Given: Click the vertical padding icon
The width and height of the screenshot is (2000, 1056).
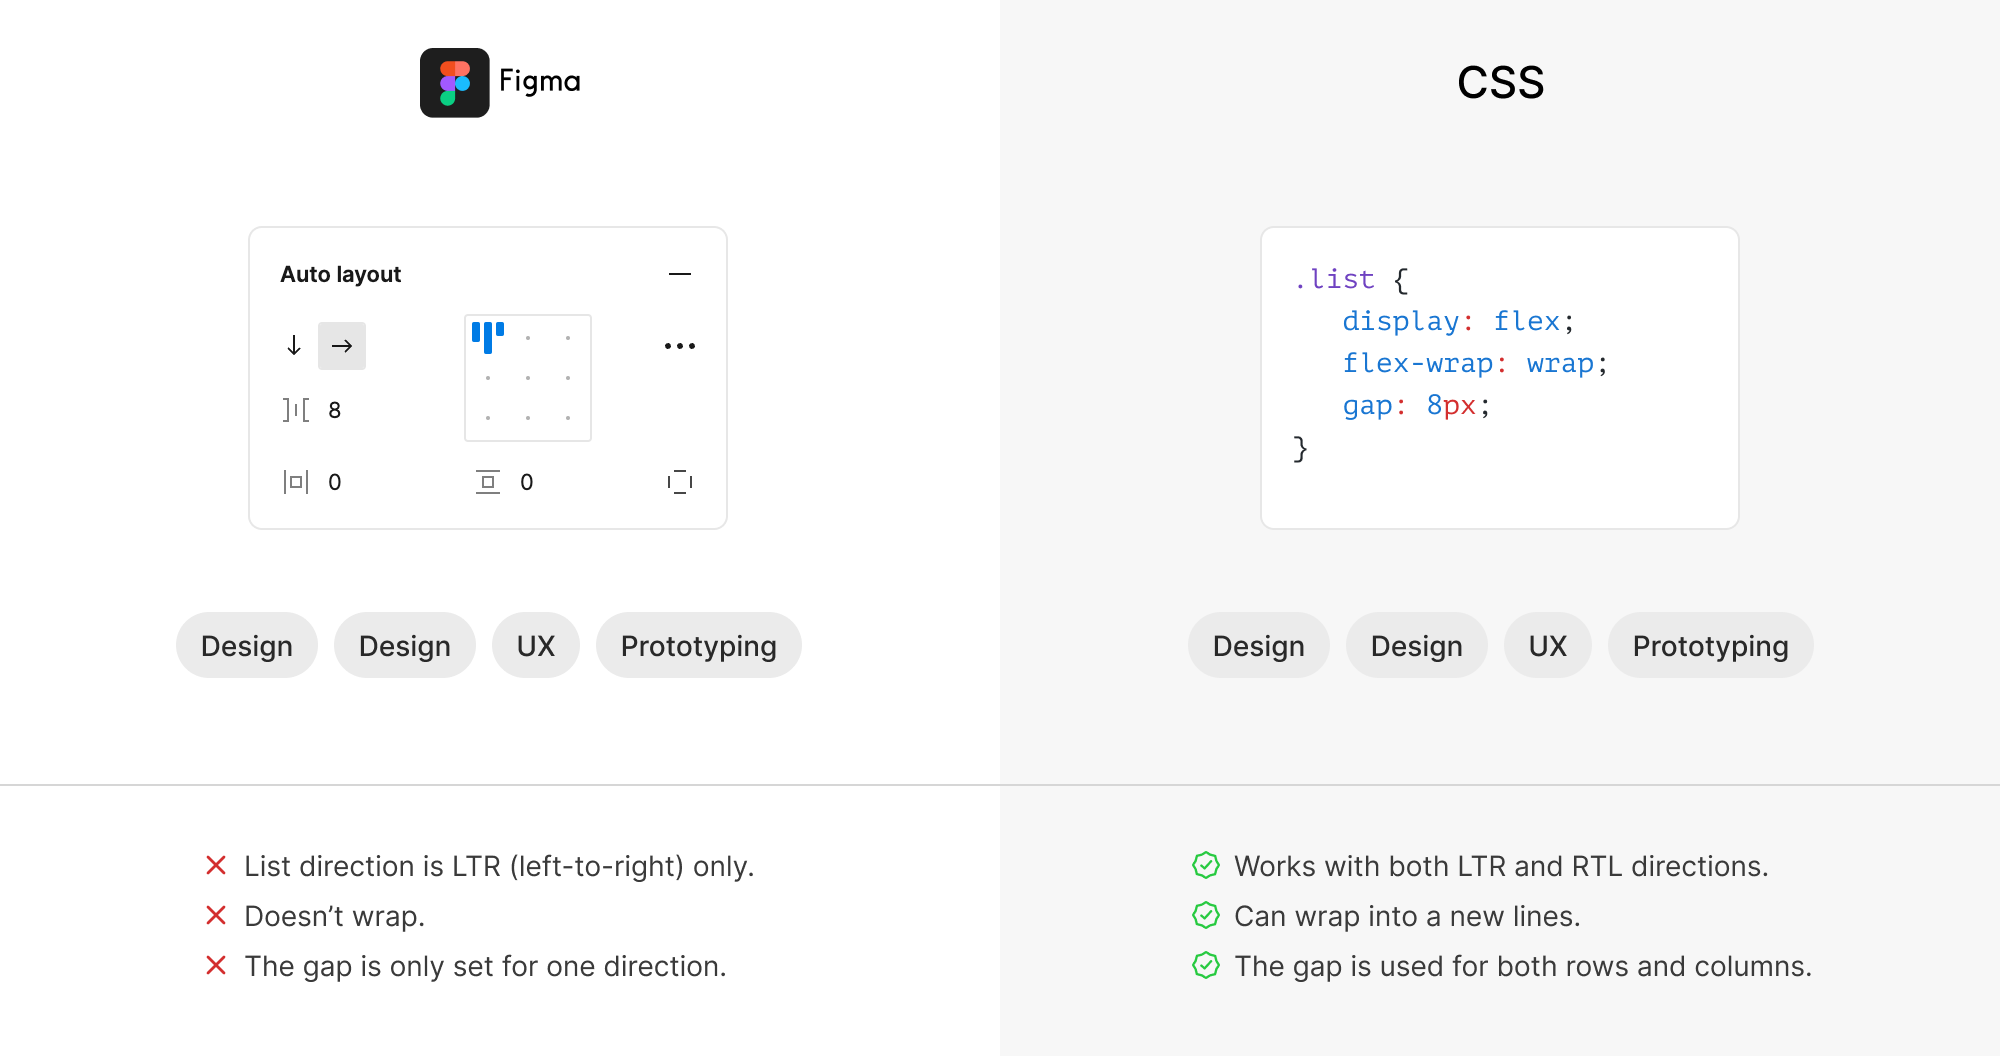Looking at the screenshot, I should [x=488, y=482].
